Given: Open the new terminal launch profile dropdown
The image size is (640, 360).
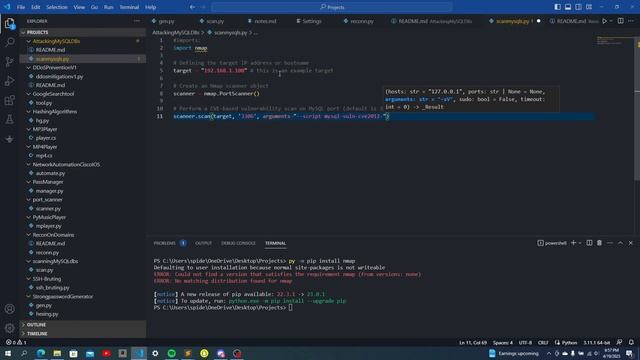Looking at the screenshot, I should [x=580, y=243].
